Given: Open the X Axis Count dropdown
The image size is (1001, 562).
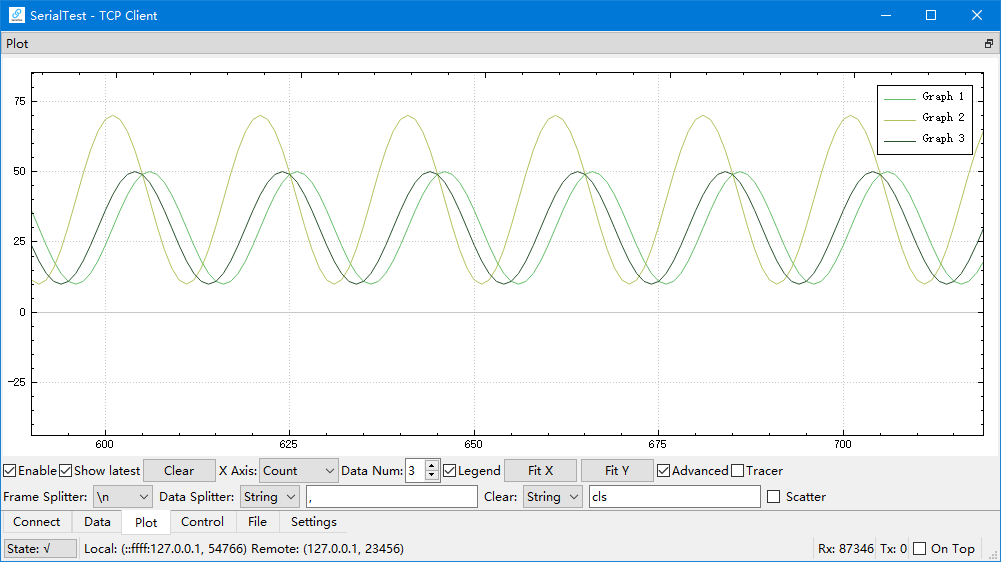Looking at the screenshot, I should point(300,471).
